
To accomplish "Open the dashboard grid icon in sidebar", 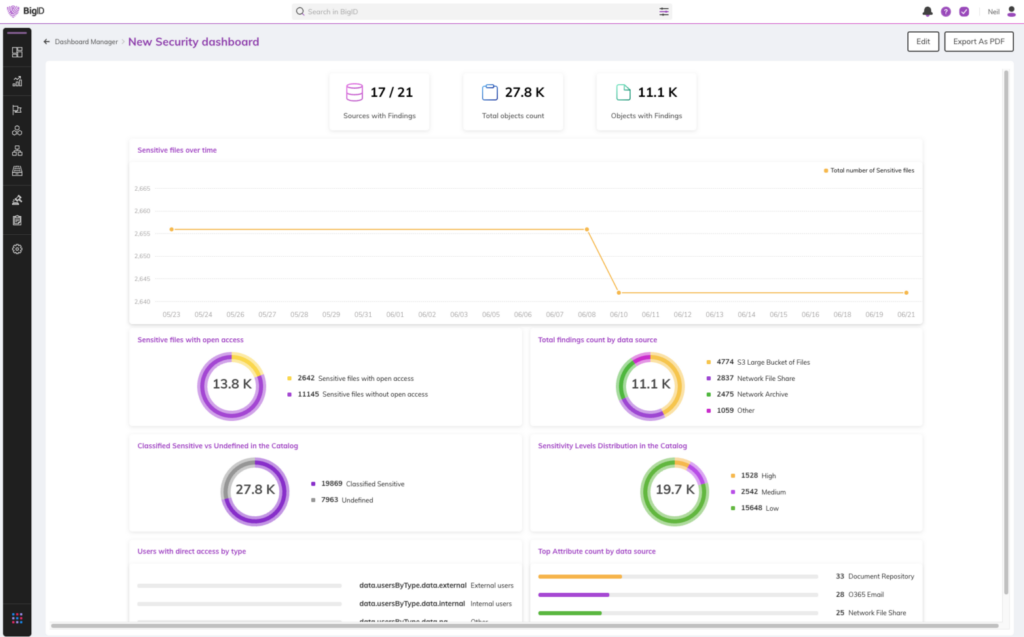I will 17,52.
